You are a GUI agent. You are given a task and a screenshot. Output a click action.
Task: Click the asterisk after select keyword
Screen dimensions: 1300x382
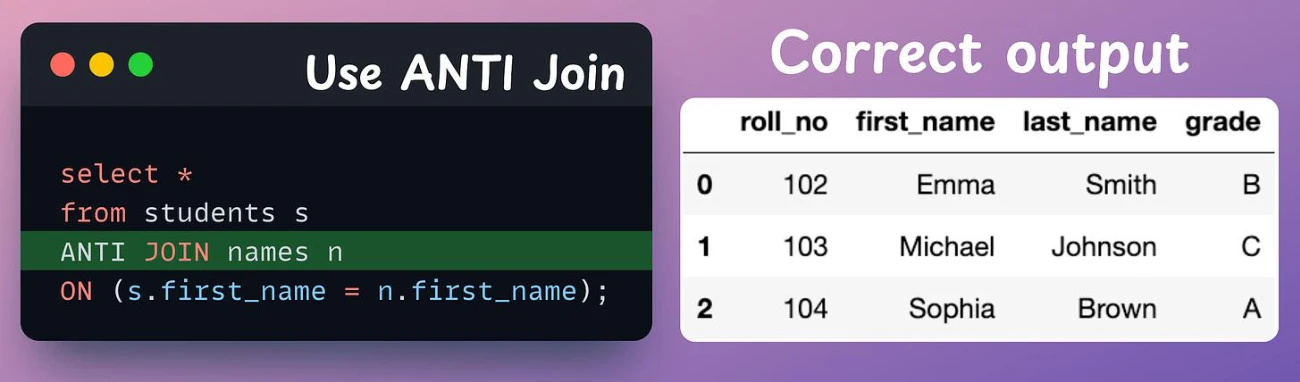(184, 174)
